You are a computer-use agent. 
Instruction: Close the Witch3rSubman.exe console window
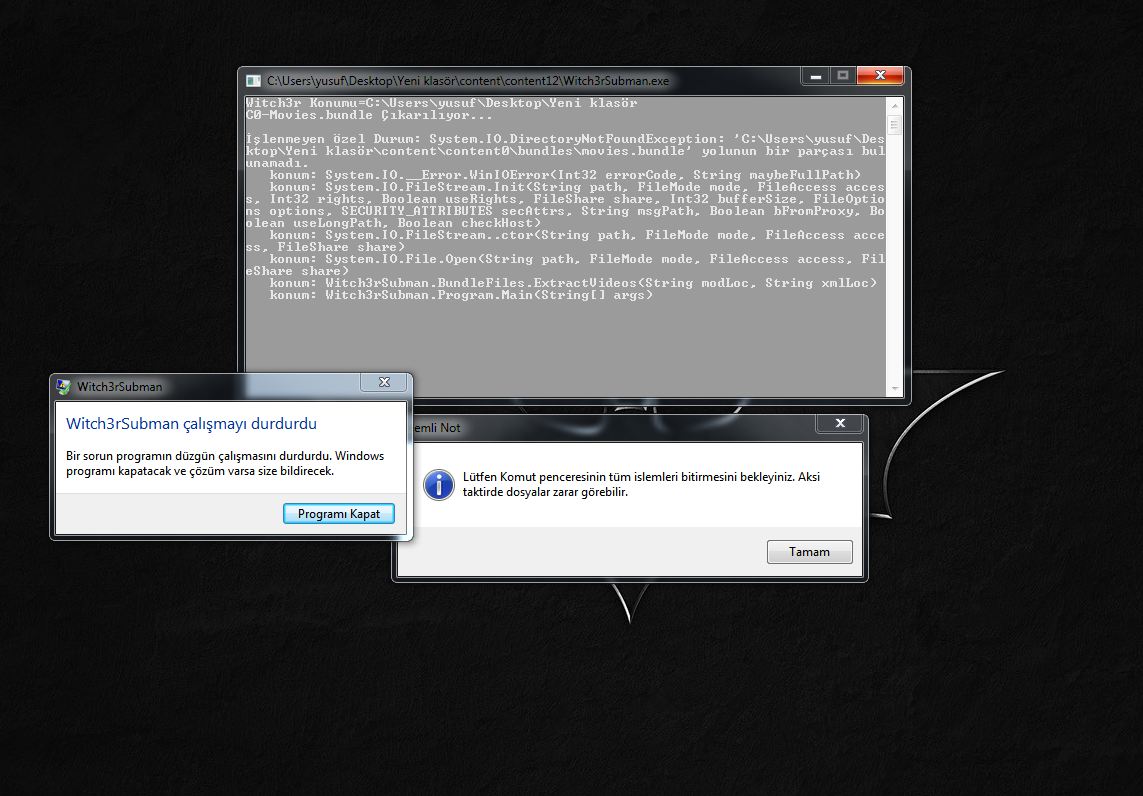880,75
